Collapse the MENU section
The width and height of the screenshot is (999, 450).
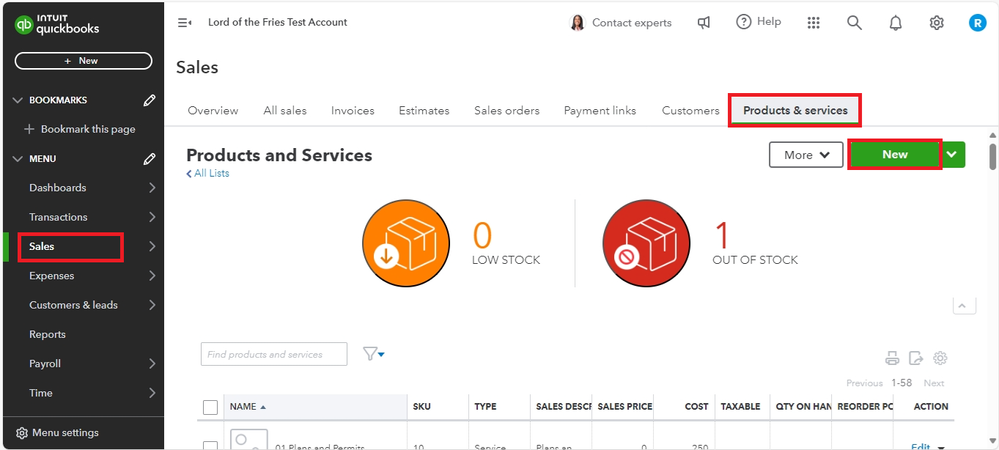tap(17, 159)
